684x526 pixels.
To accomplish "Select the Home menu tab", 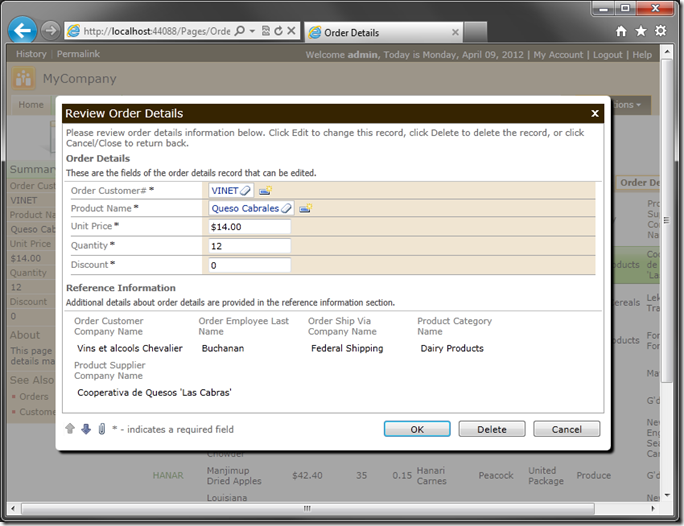I will [x=31, y=105].
